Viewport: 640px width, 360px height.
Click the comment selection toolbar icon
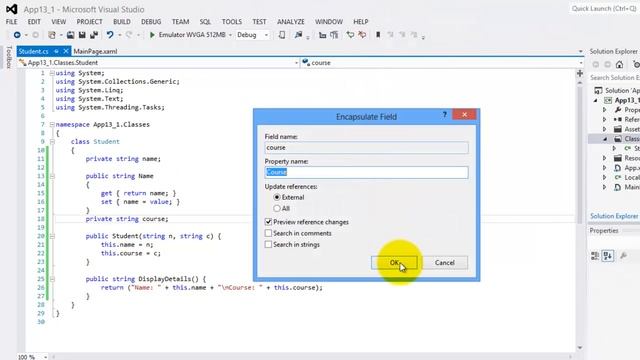pyautogui.click(x=322, y=35)
